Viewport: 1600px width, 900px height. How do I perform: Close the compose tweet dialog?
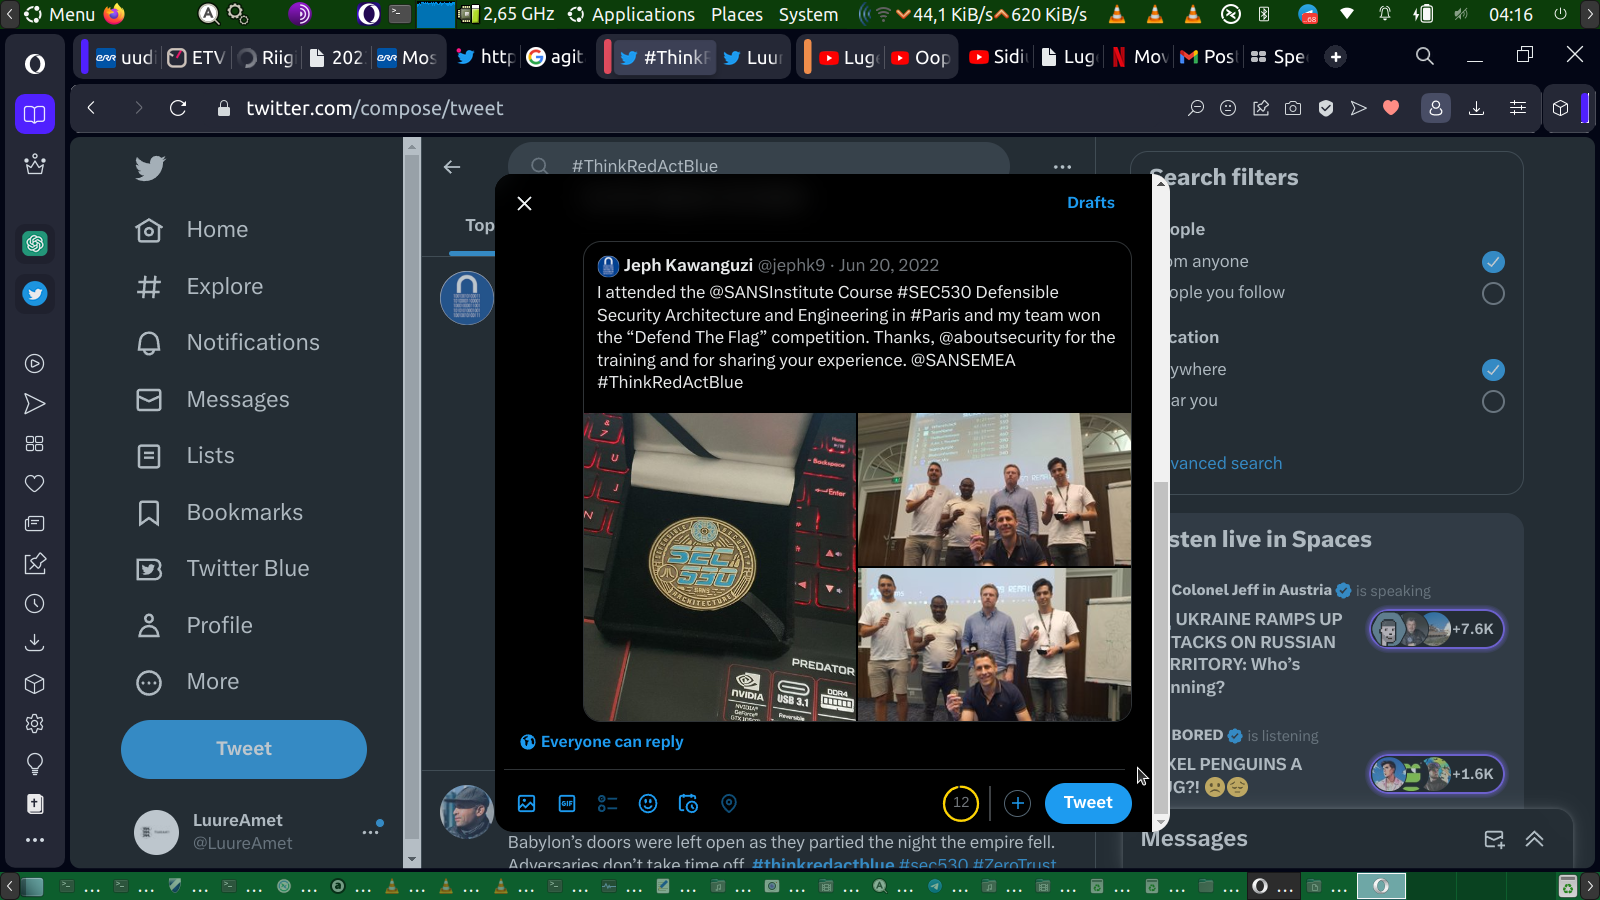524,203
